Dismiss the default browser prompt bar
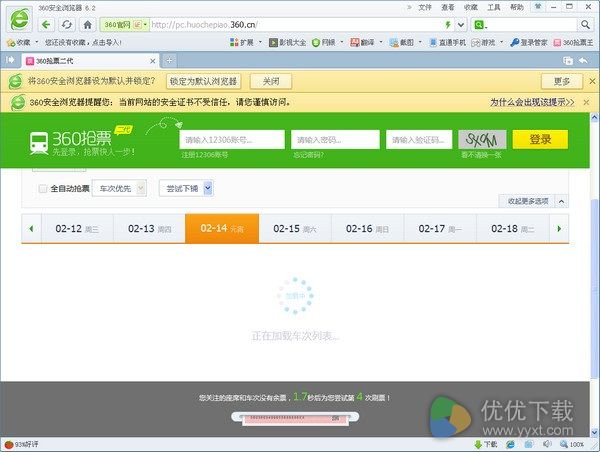Image resolution: width=600 pixels, height=452 pixels. click(x=592, y=81)
